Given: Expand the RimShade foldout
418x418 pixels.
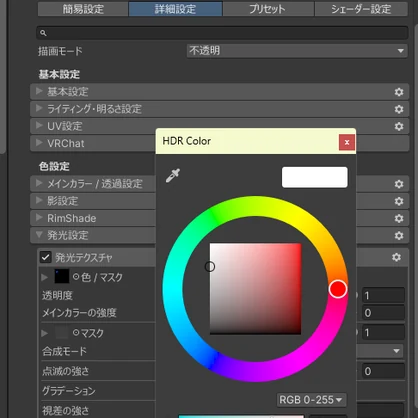Looking at the screenshot, I should coord(39,218).
